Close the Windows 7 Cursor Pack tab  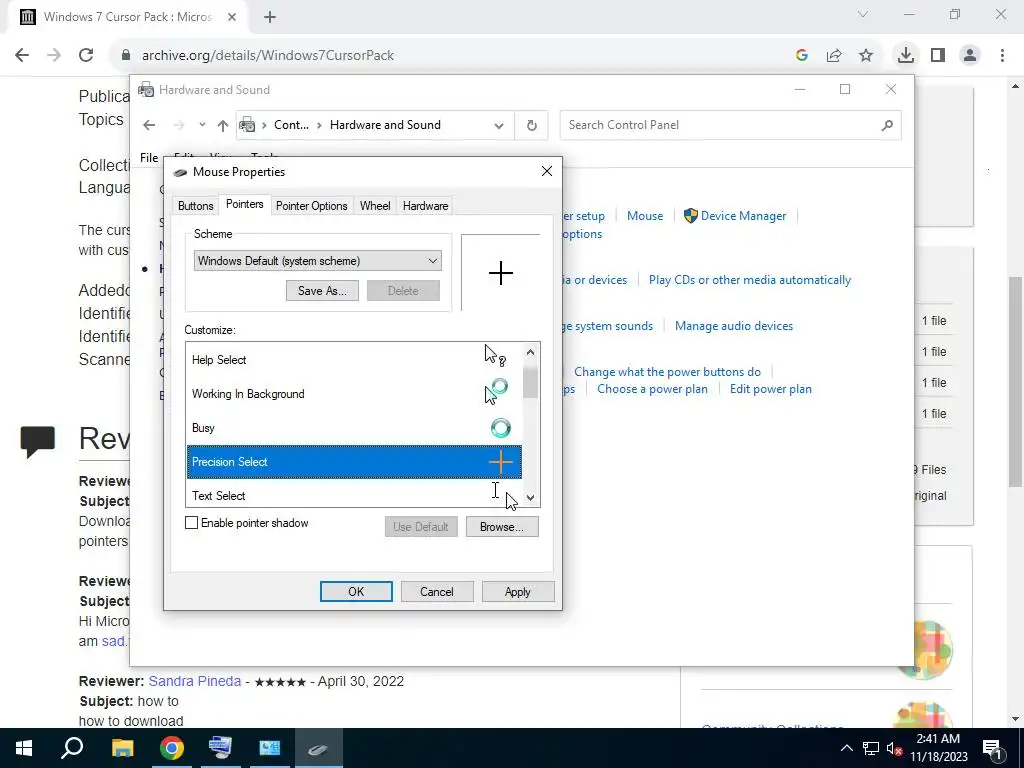pos(232,17)
